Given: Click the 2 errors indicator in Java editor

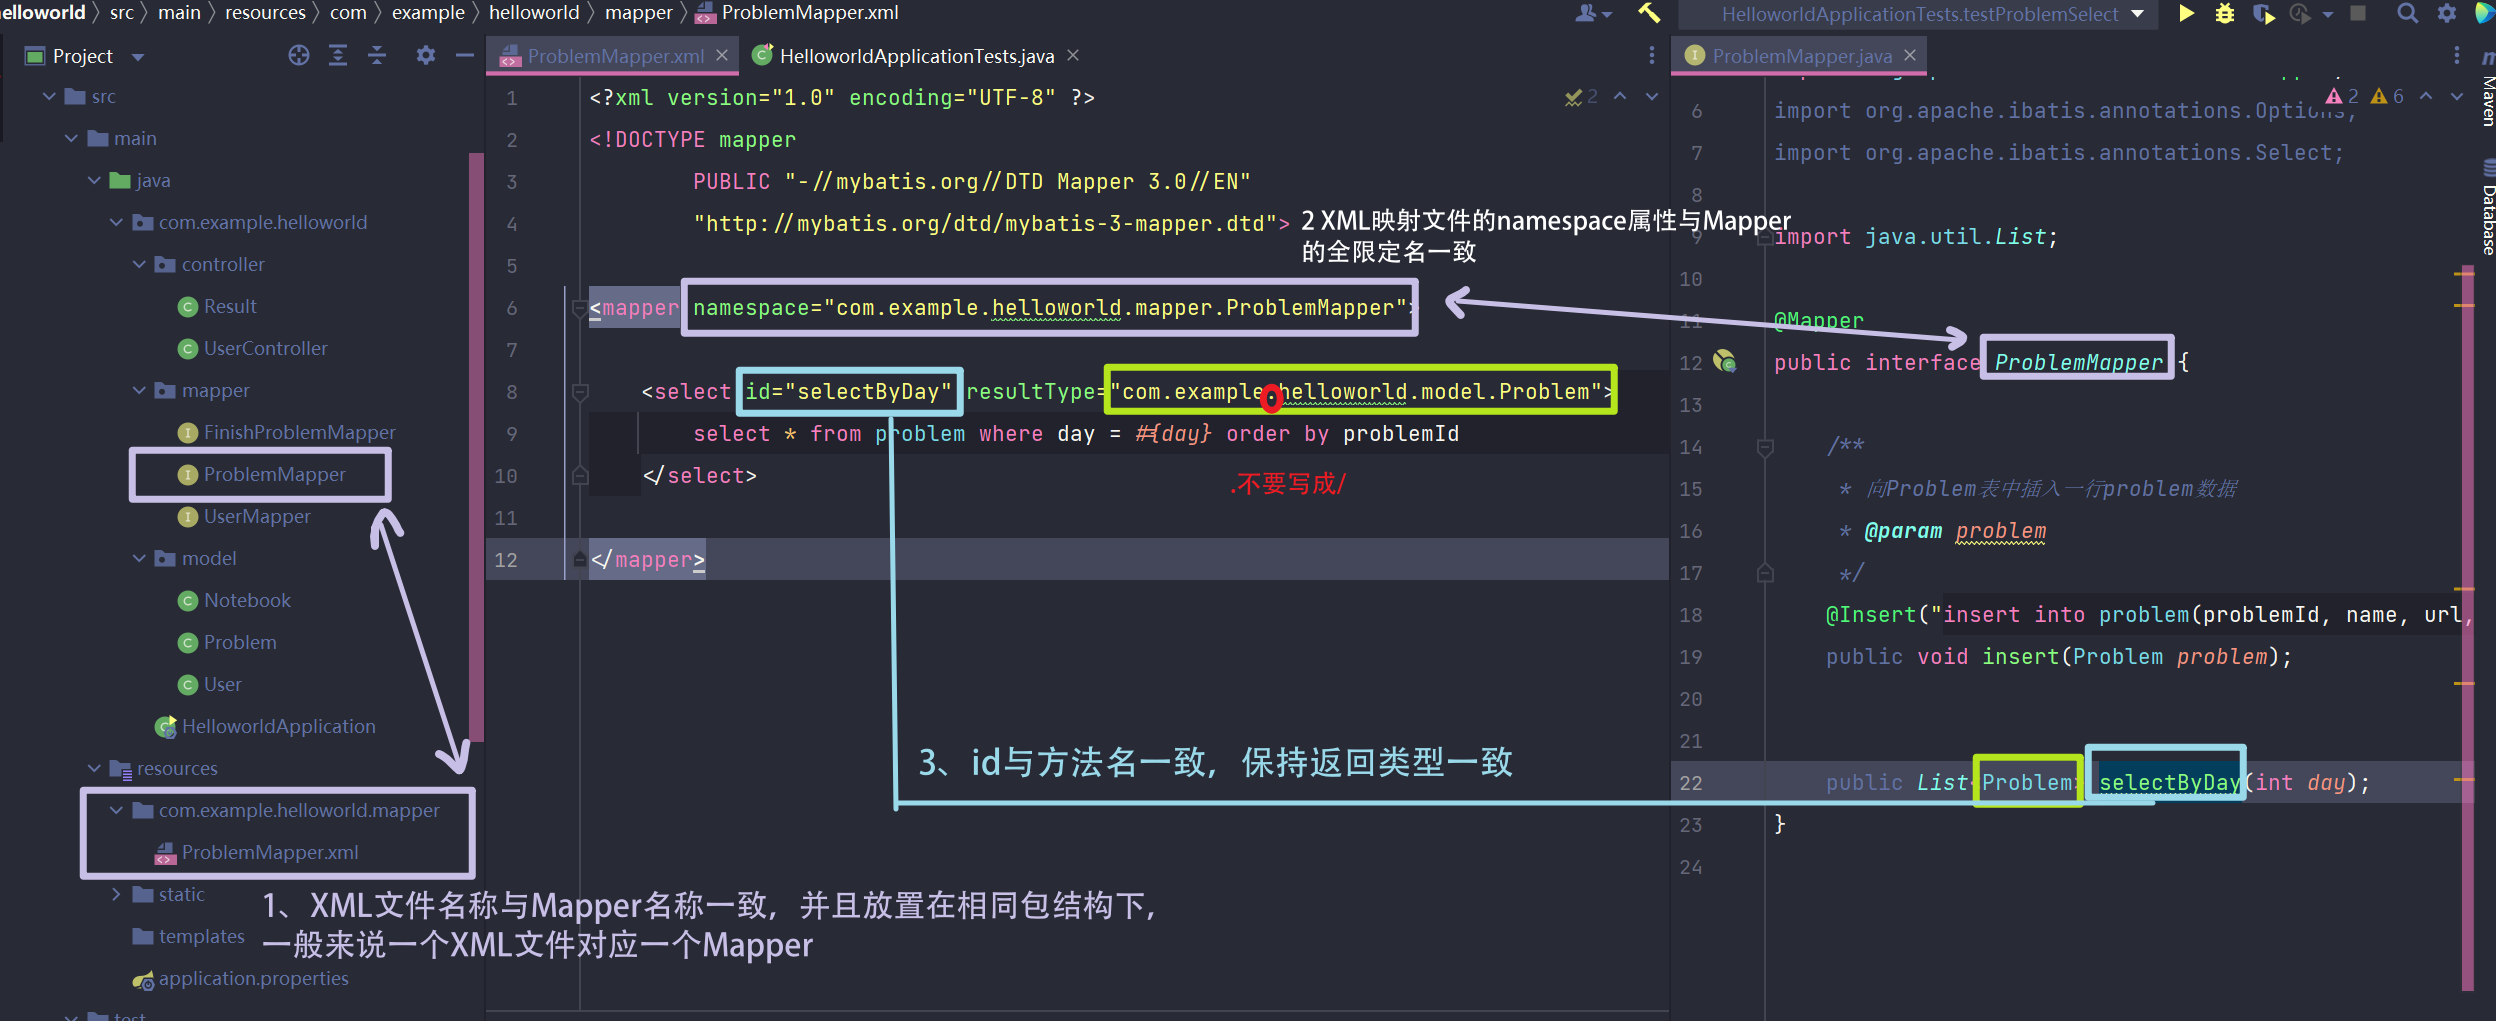Looking at the screenshot, I should [2342, 97].
